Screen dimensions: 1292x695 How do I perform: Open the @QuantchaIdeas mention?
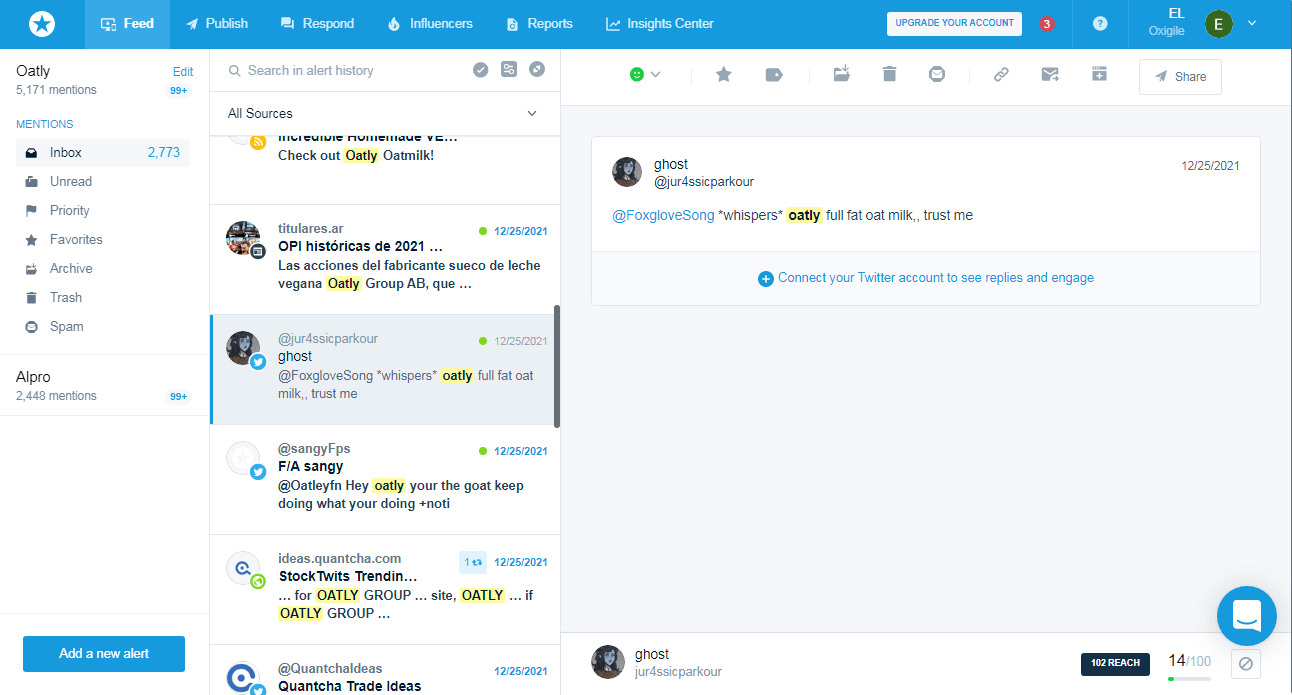pos(384,670)
